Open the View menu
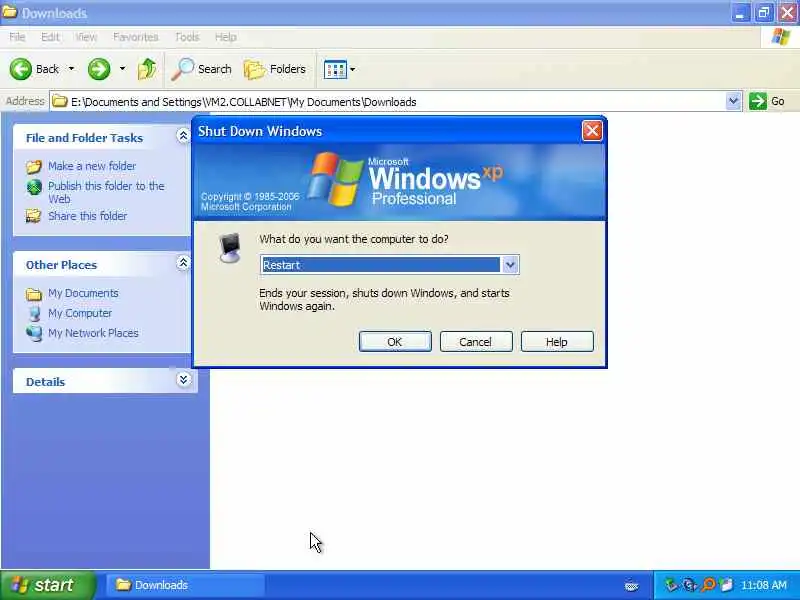Viewport: 800px width, 600px height. tap(86, 37)
